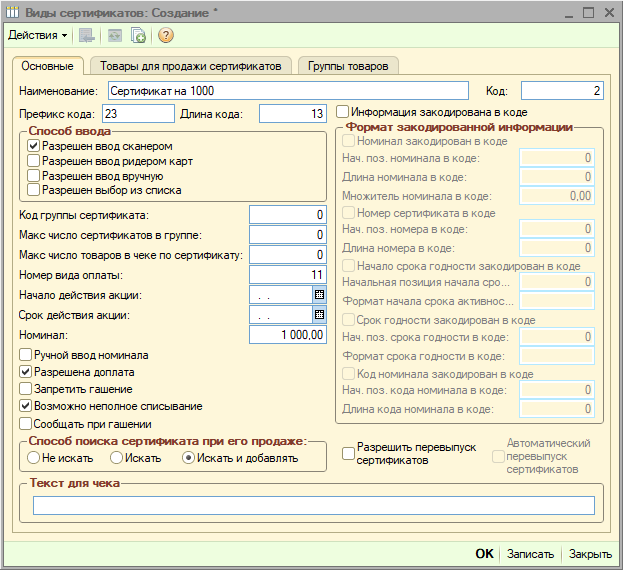This screenshot has height=570, width=623.
Task: Check Запретить гашение
Action: (25, 389)
